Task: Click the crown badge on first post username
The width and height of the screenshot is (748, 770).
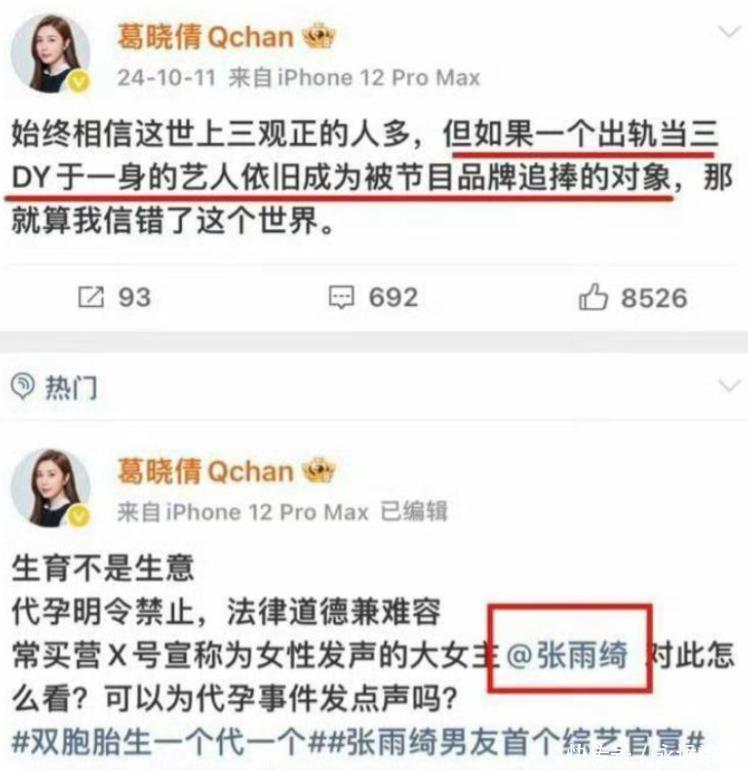Action: pos(319,36)
